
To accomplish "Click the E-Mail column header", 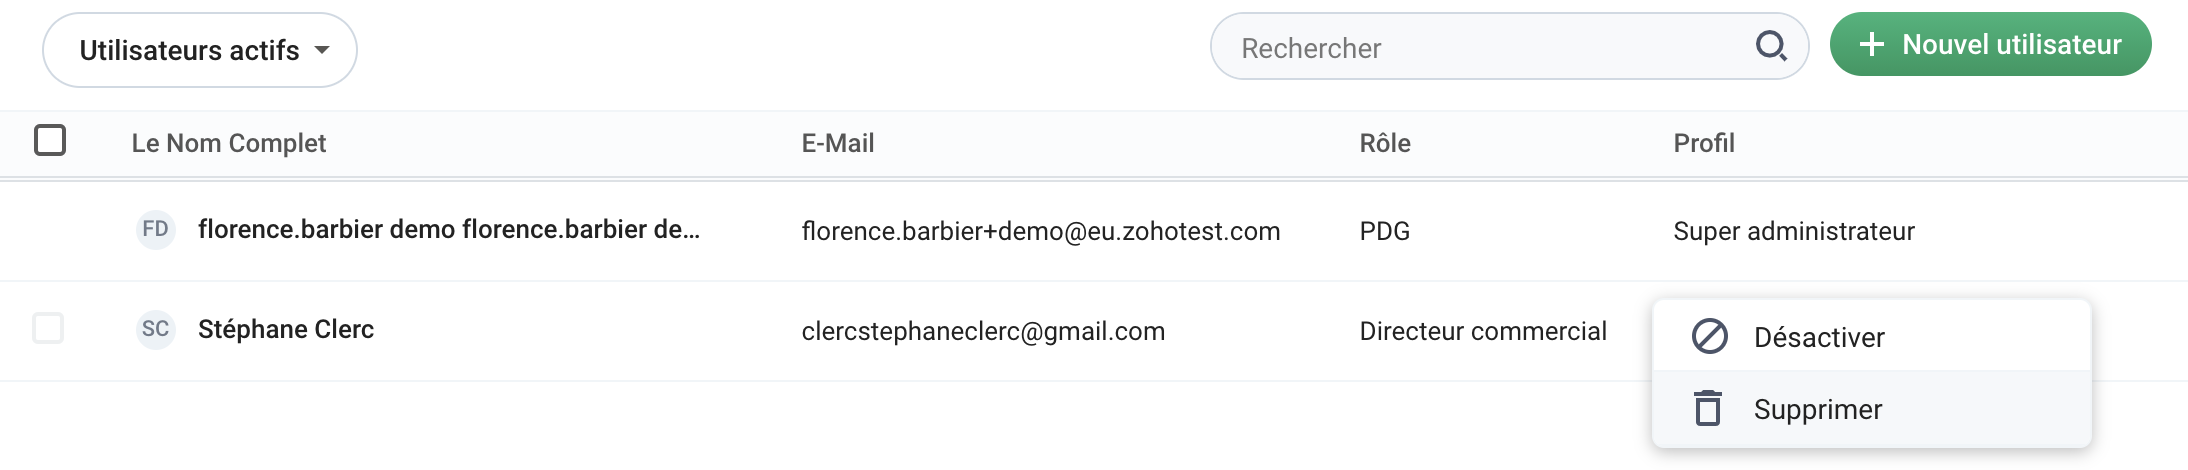I will (838, 143).
